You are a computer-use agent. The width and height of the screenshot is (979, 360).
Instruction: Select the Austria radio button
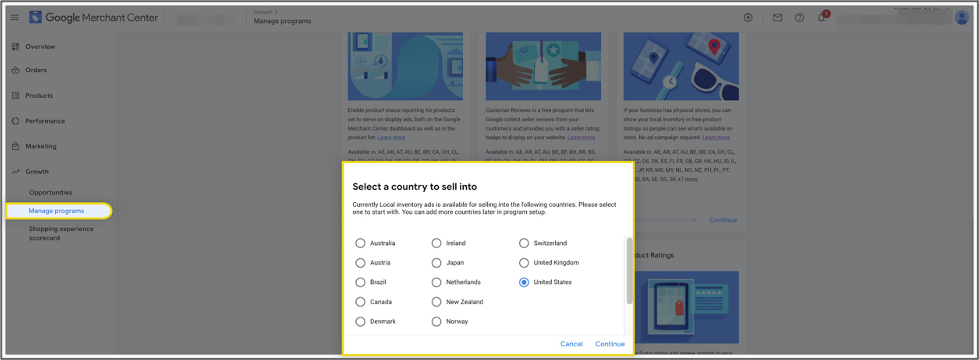360,263
